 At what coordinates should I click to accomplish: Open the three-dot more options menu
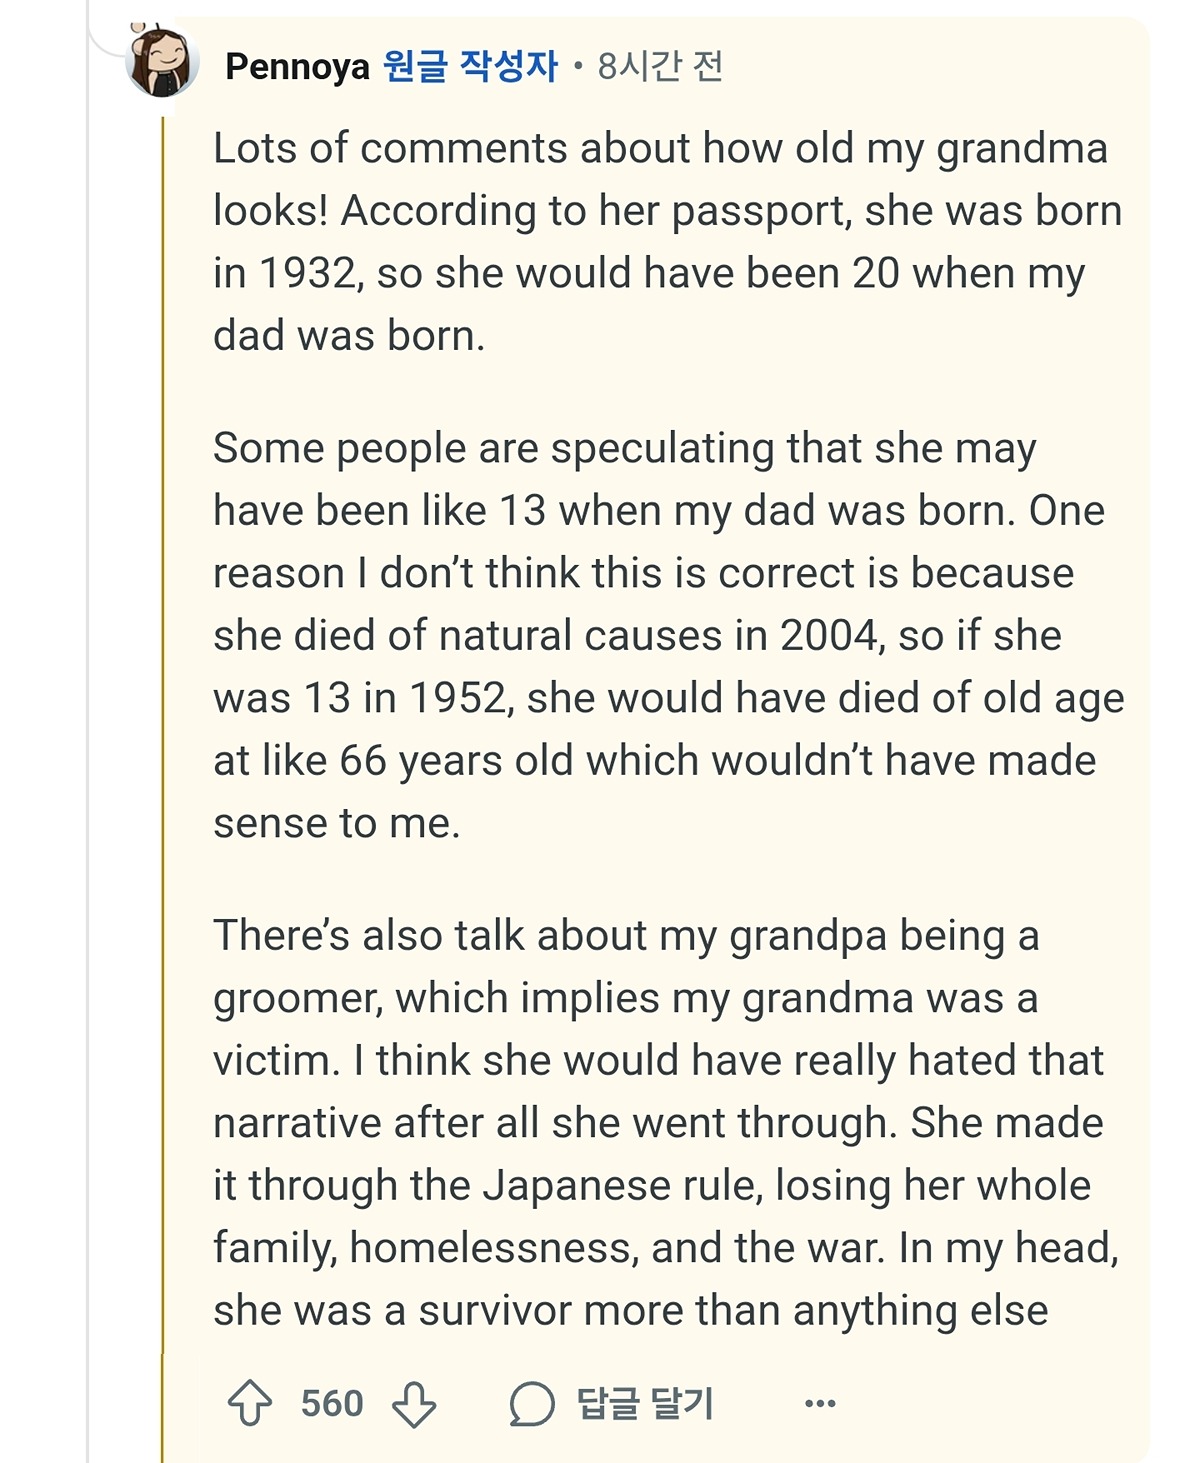point(820,1403)
